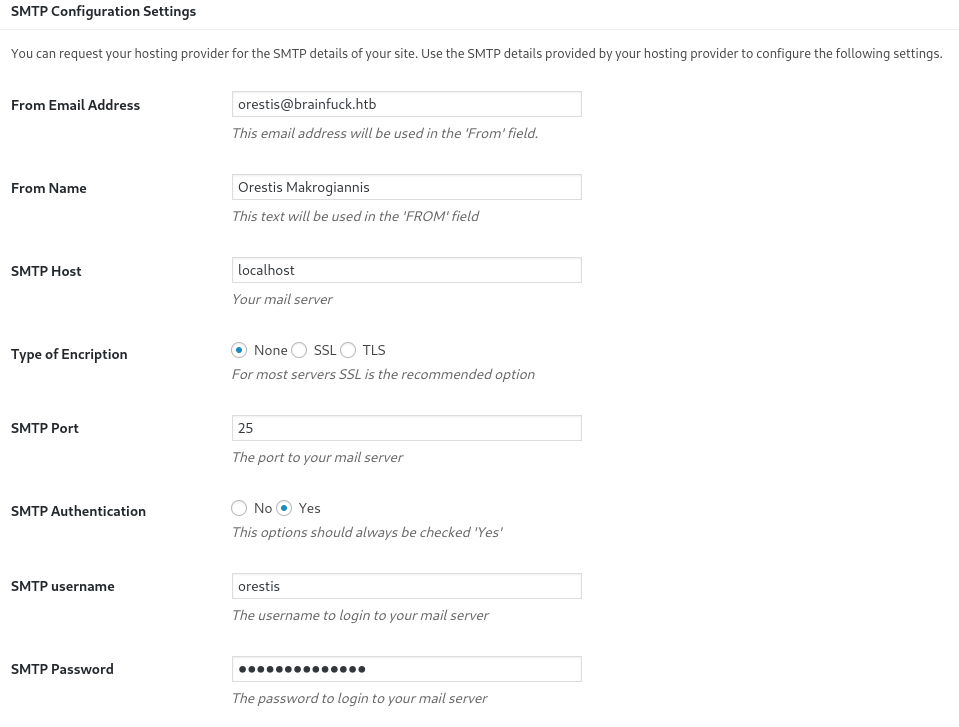This screenshot has width=959, height=727.
Task: Select the None encryption radio button
Action: point(239,350)
